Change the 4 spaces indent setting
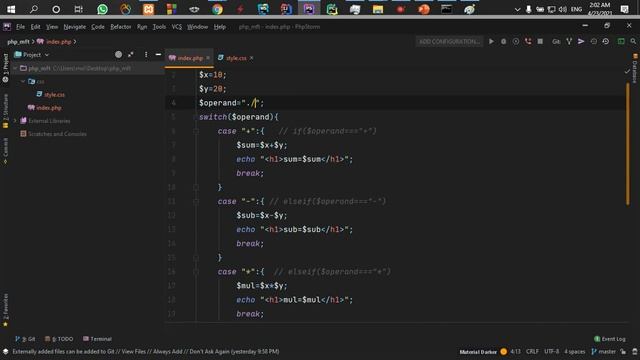The height and width of the screenshot is (360, 640). pos(575,351)
